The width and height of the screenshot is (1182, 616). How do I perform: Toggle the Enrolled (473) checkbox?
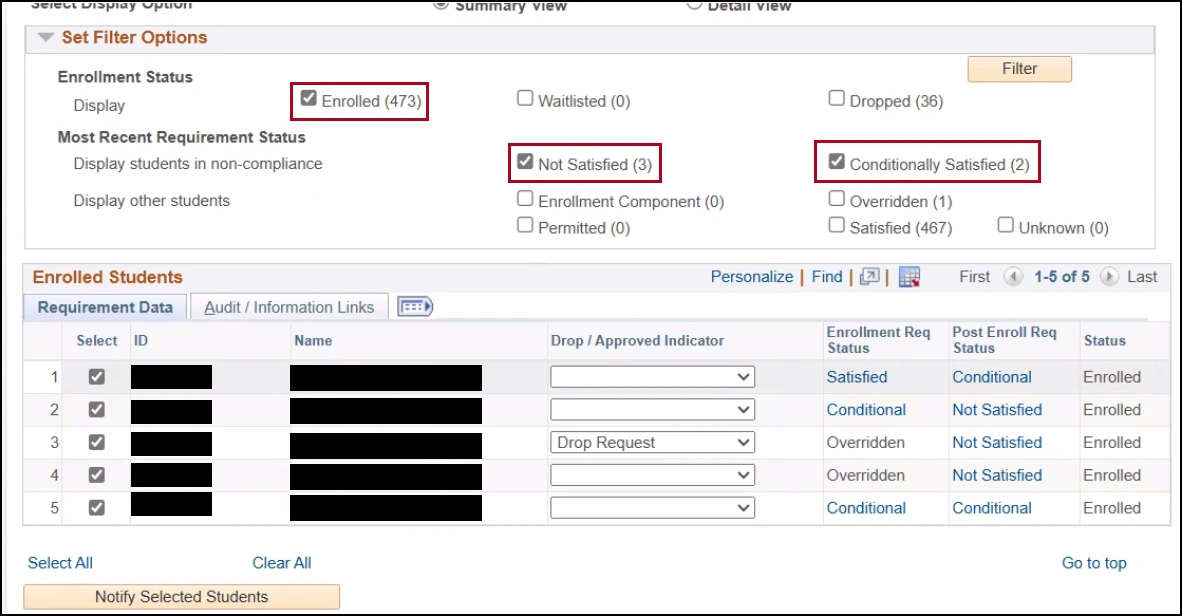308,99
